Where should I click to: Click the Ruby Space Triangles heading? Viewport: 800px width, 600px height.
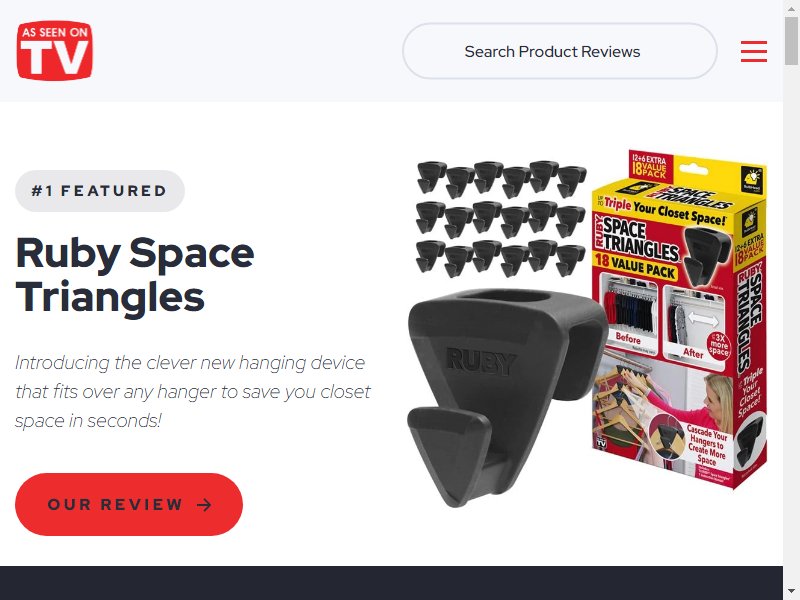(135, 274)
